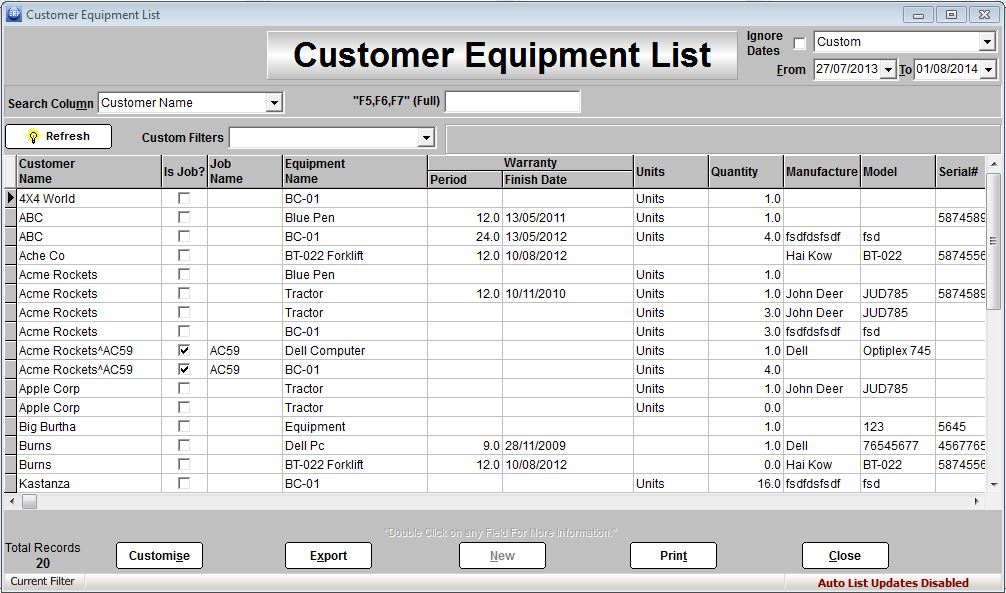Open the Search Column dropdown
Screen dimensions: 1006x593
coord(274,102)
